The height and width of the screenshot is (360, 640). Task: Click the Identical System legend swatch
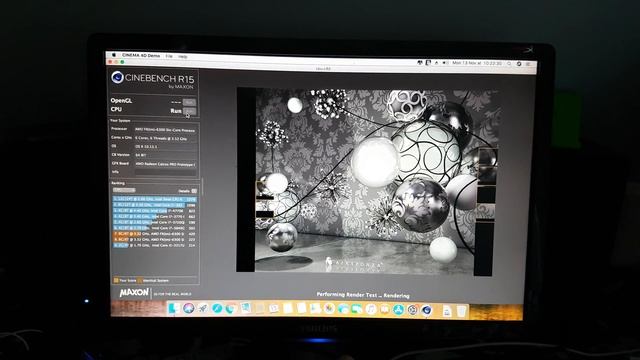pyautogui.click(x=140, y=280)
